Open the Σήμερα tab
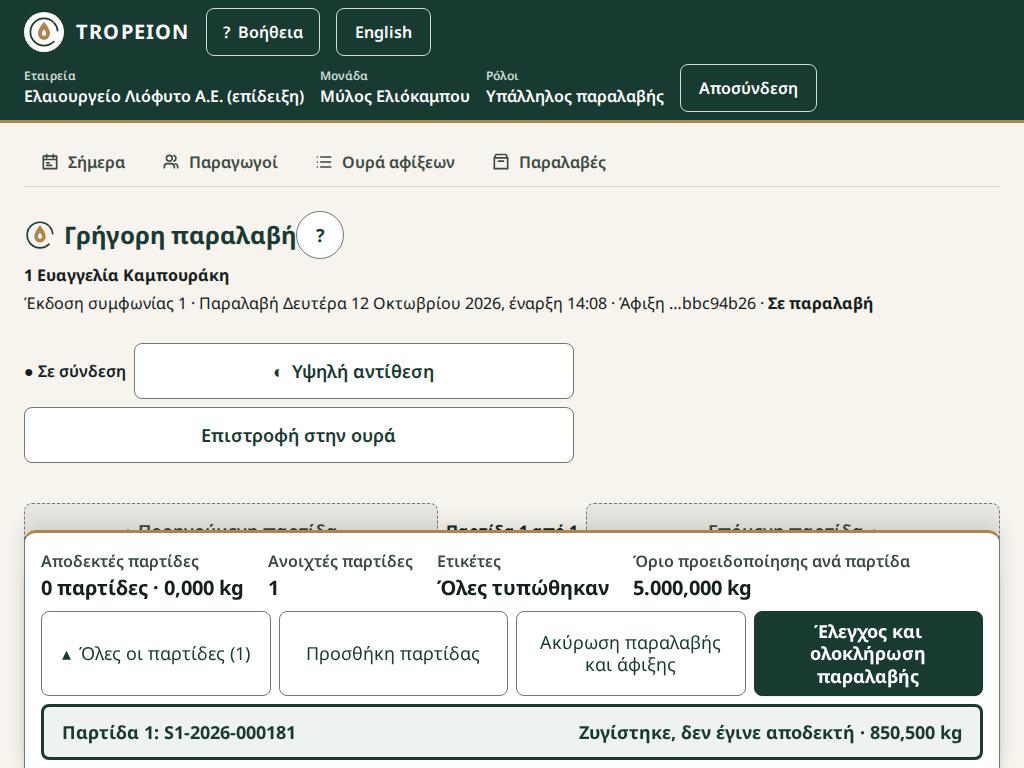Image resolution: width=1024 pixels, height=768 pixels. point(84,162)
